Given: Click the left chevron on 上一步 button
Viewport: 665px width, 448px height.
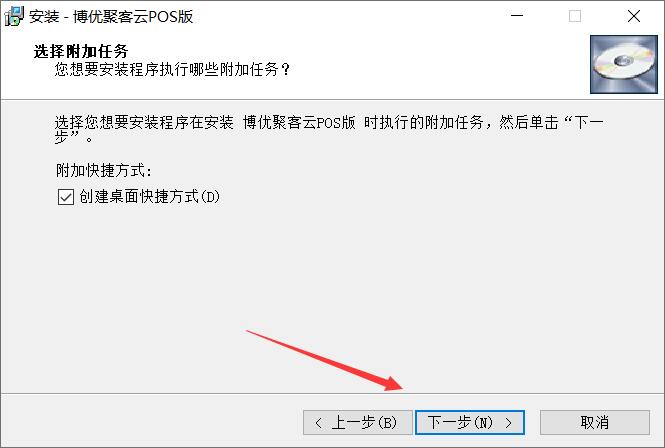Looking at the screenshot, I should [319, 423].
